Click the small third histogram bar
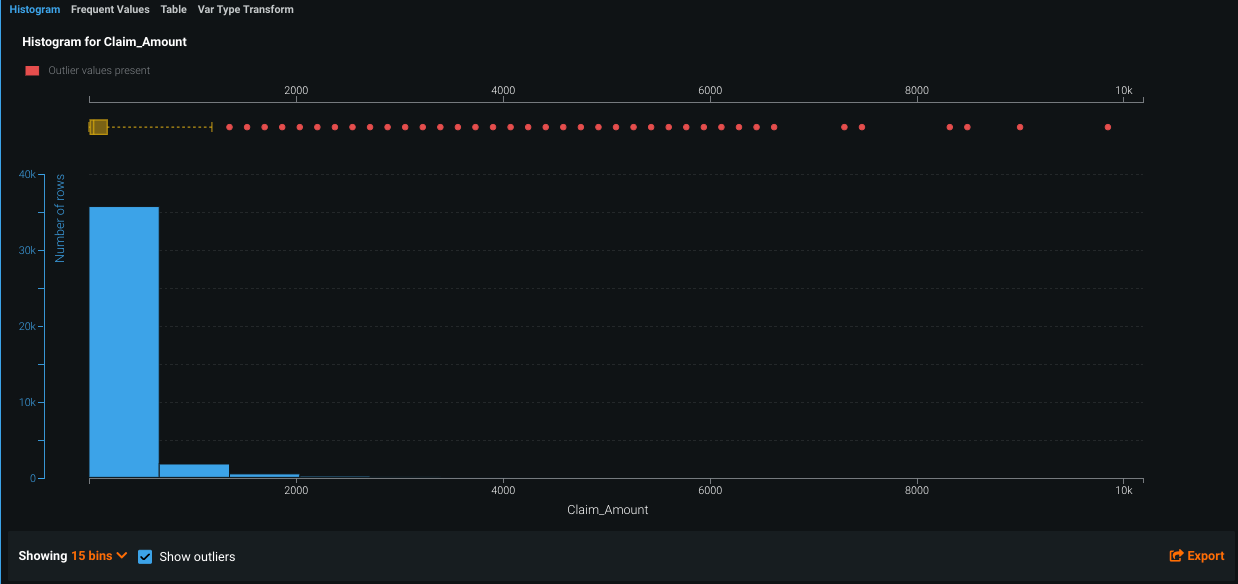 click(x=264, y=476)
